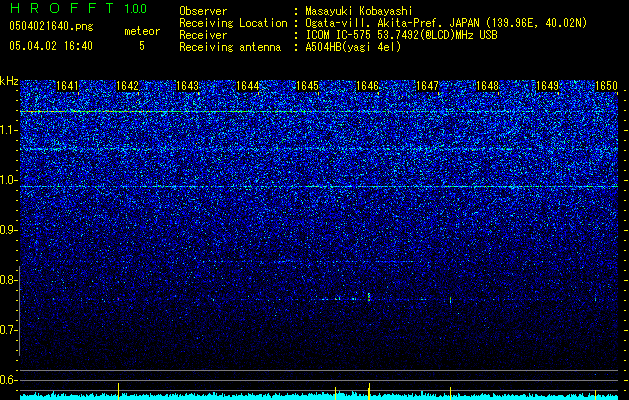Click the 'Receiving Location' label

[233, 23]
